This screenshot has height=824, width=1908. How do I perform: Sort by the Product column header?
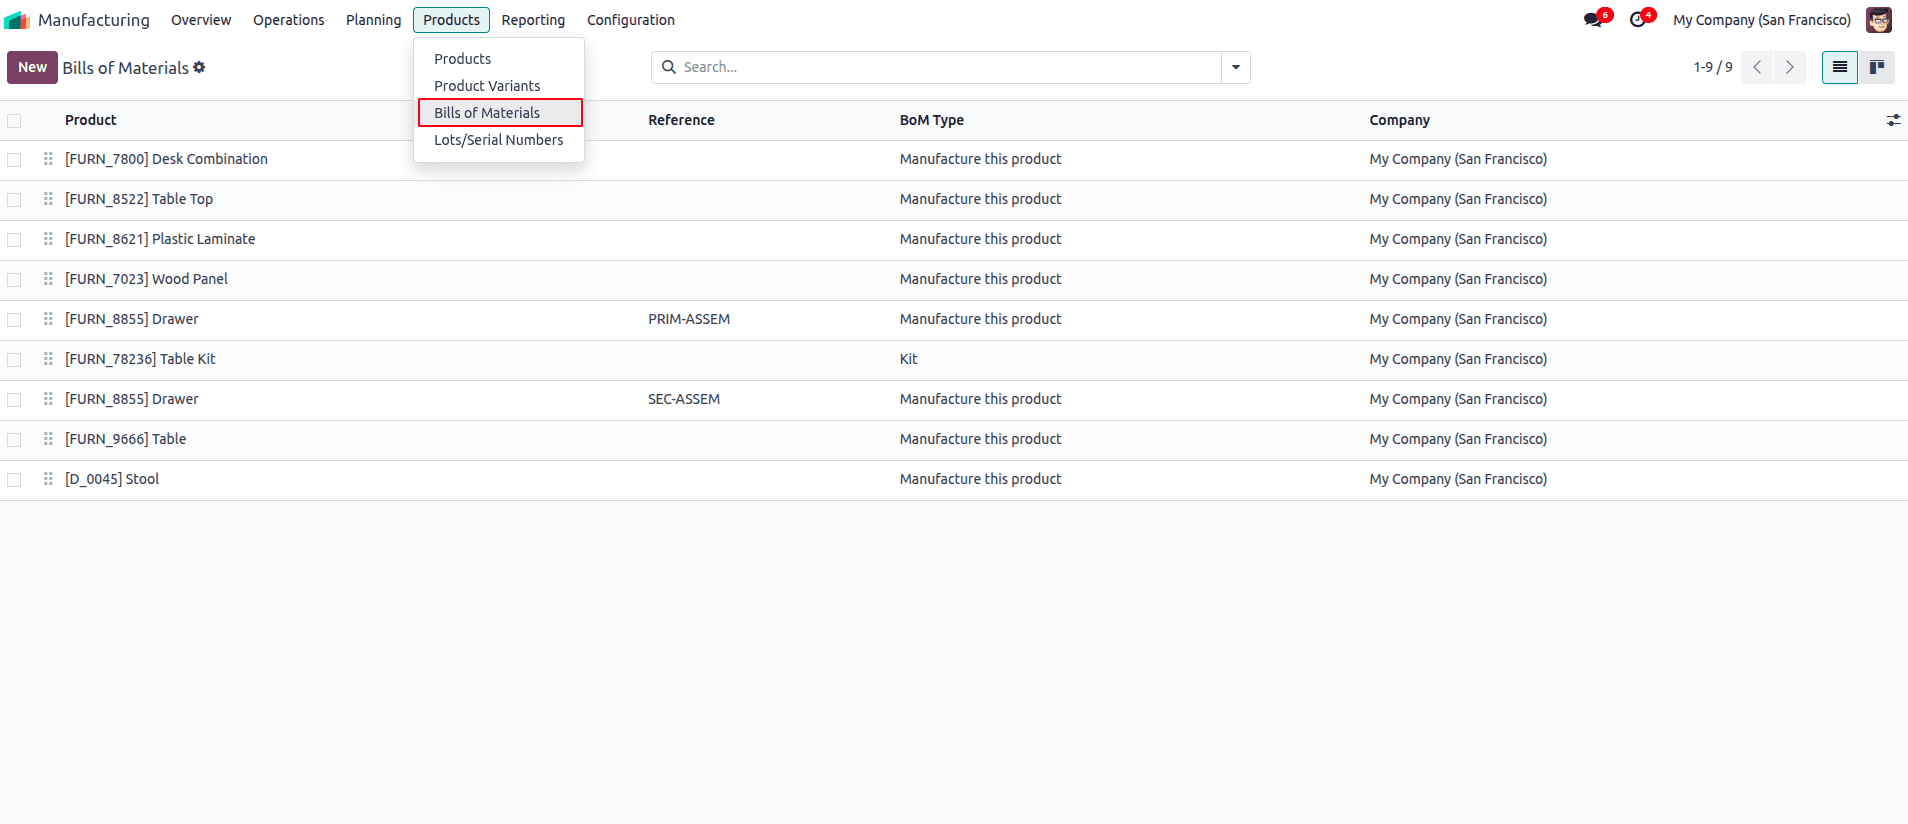pyautogui.click(x=91, y=120)
